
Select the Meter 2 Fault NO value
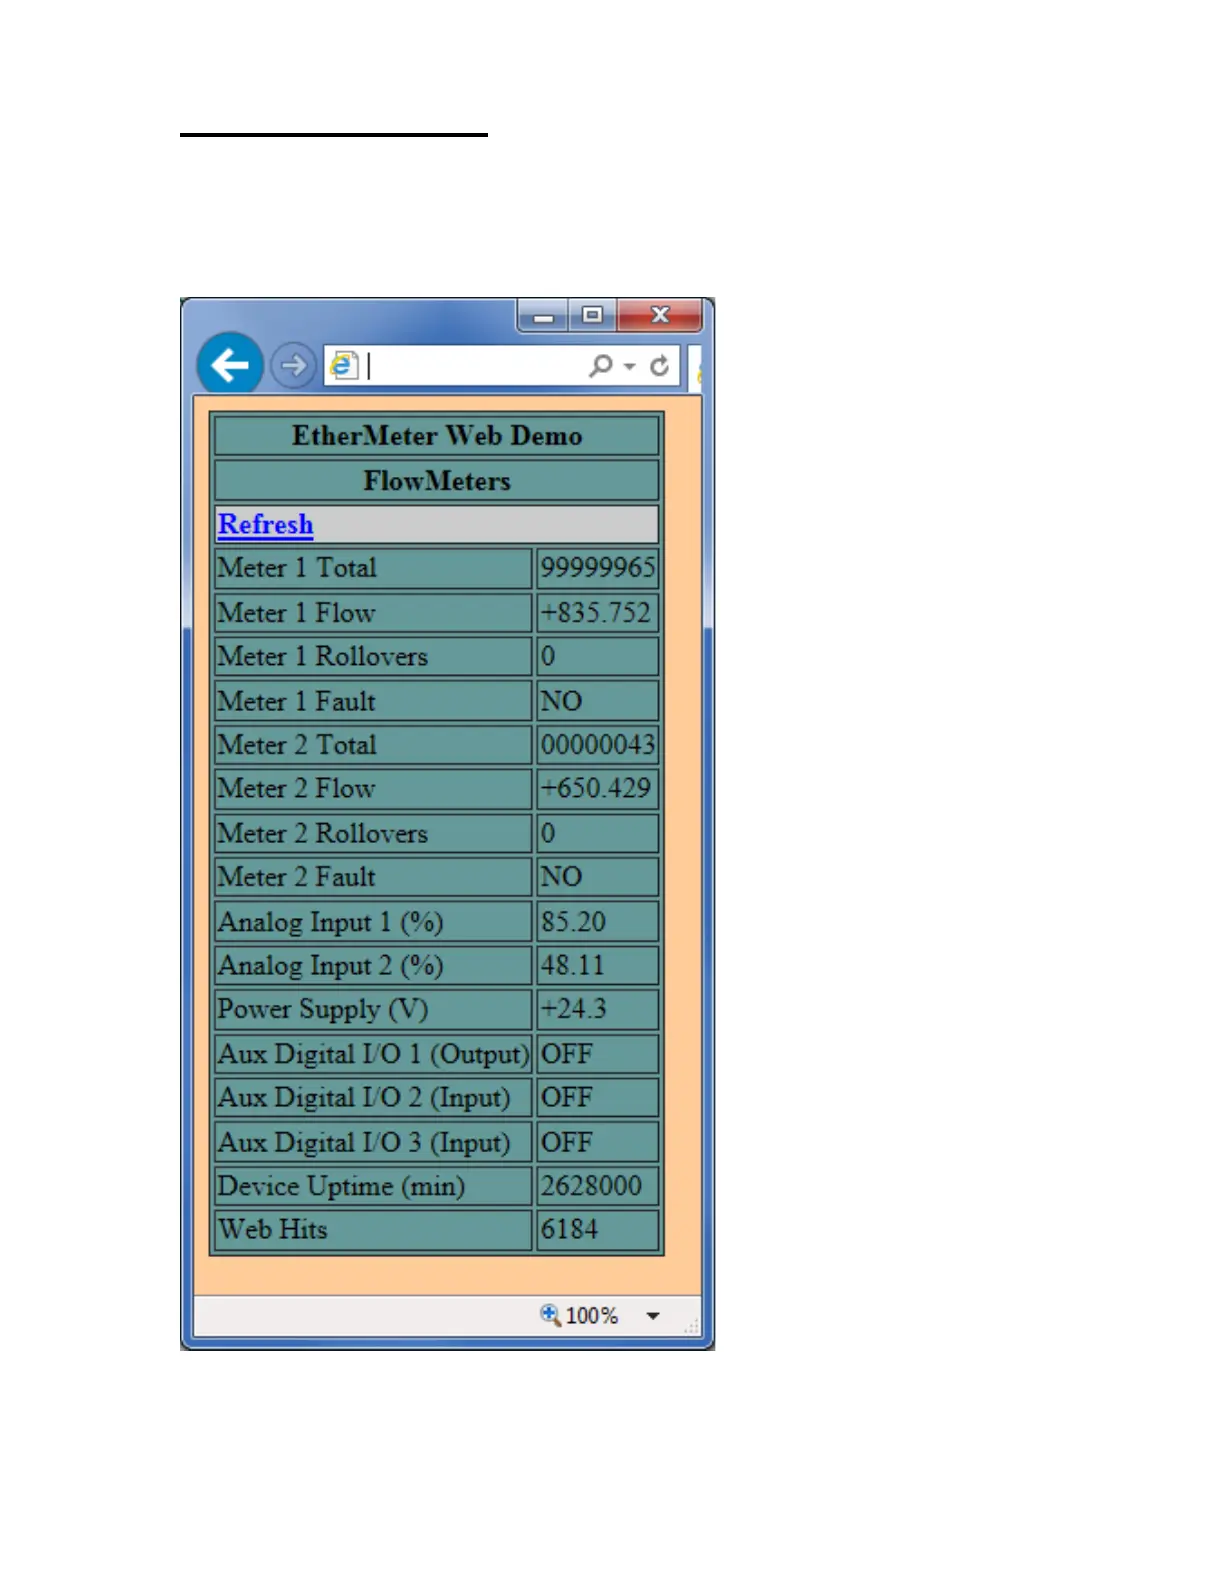coord(561,877)
